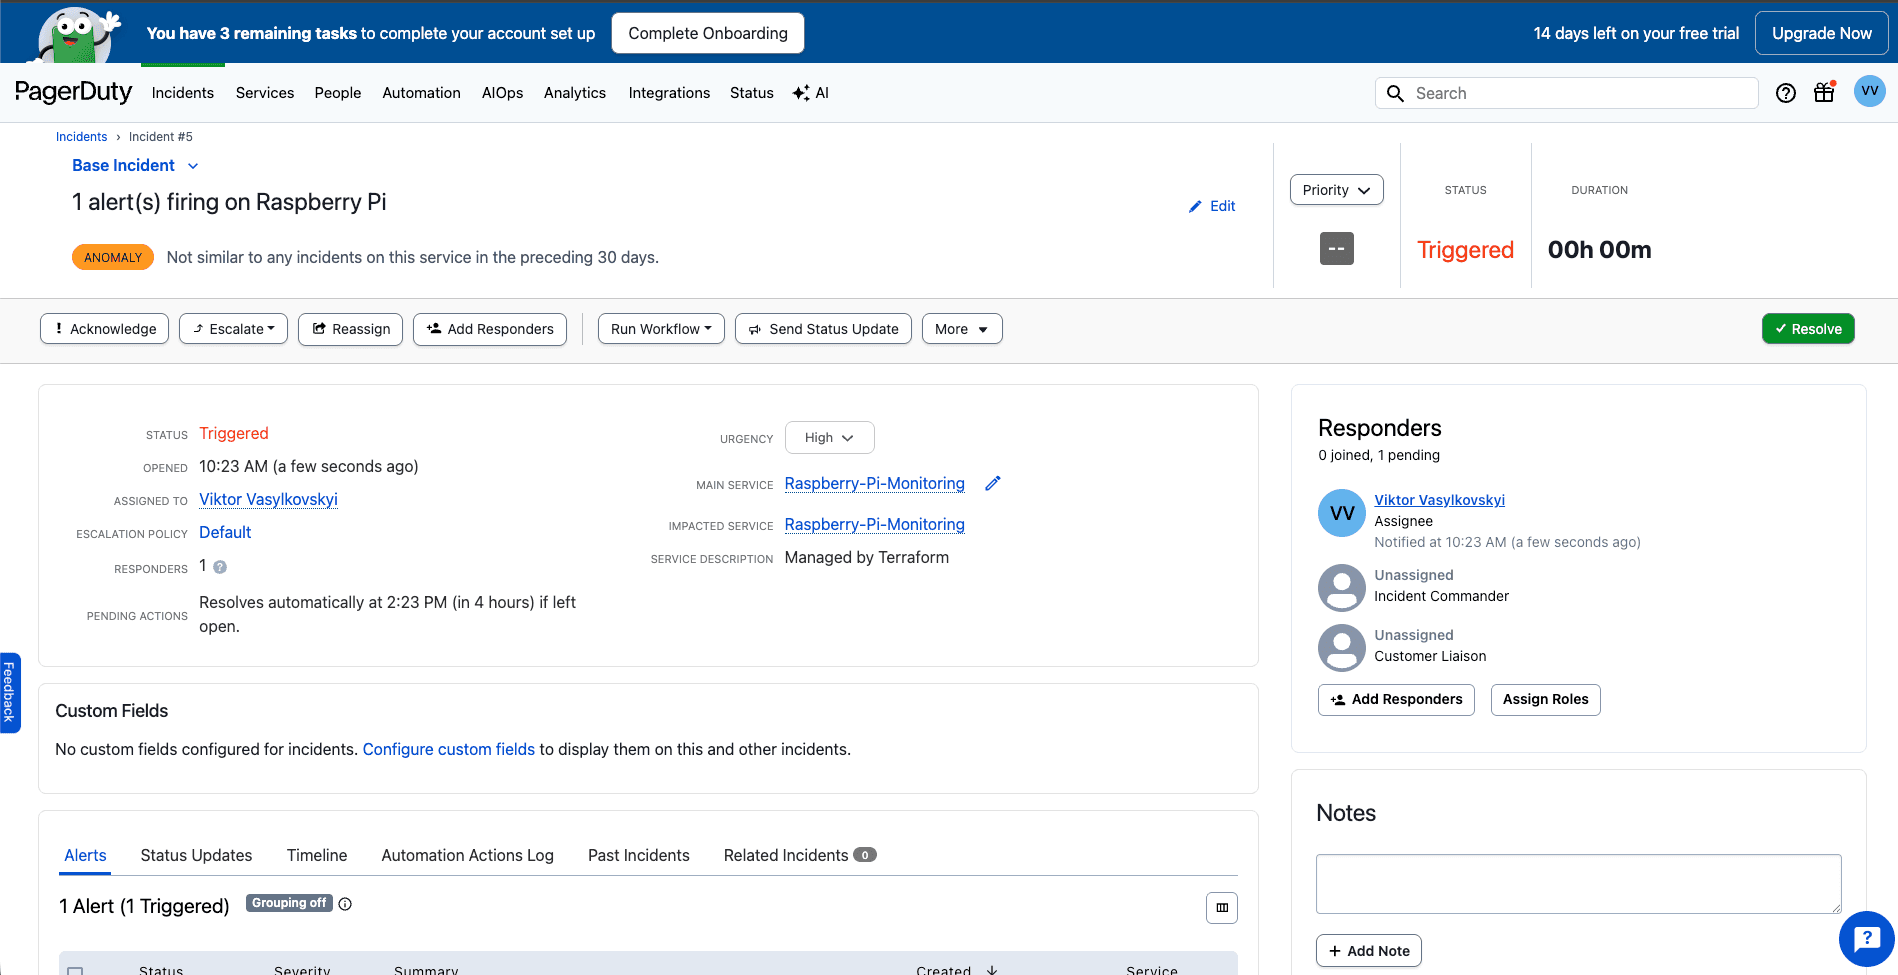1898x975 pixels.
Task: Click the Incident Commander unassigned avatar
Action: coord(1342,588)
